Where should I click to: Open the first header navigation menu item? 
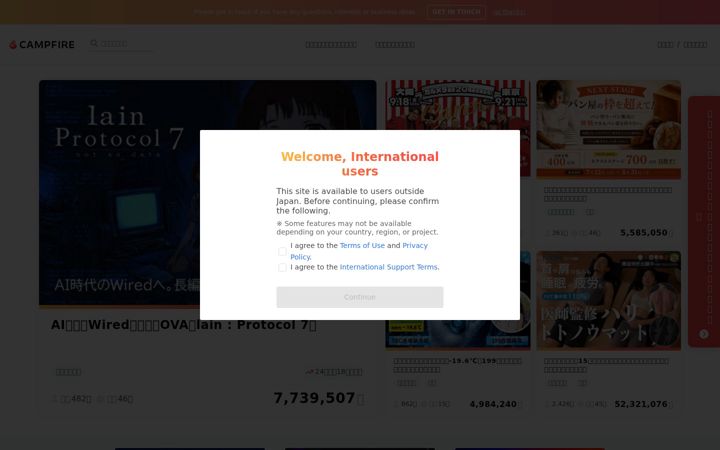(x=331, y=45)
